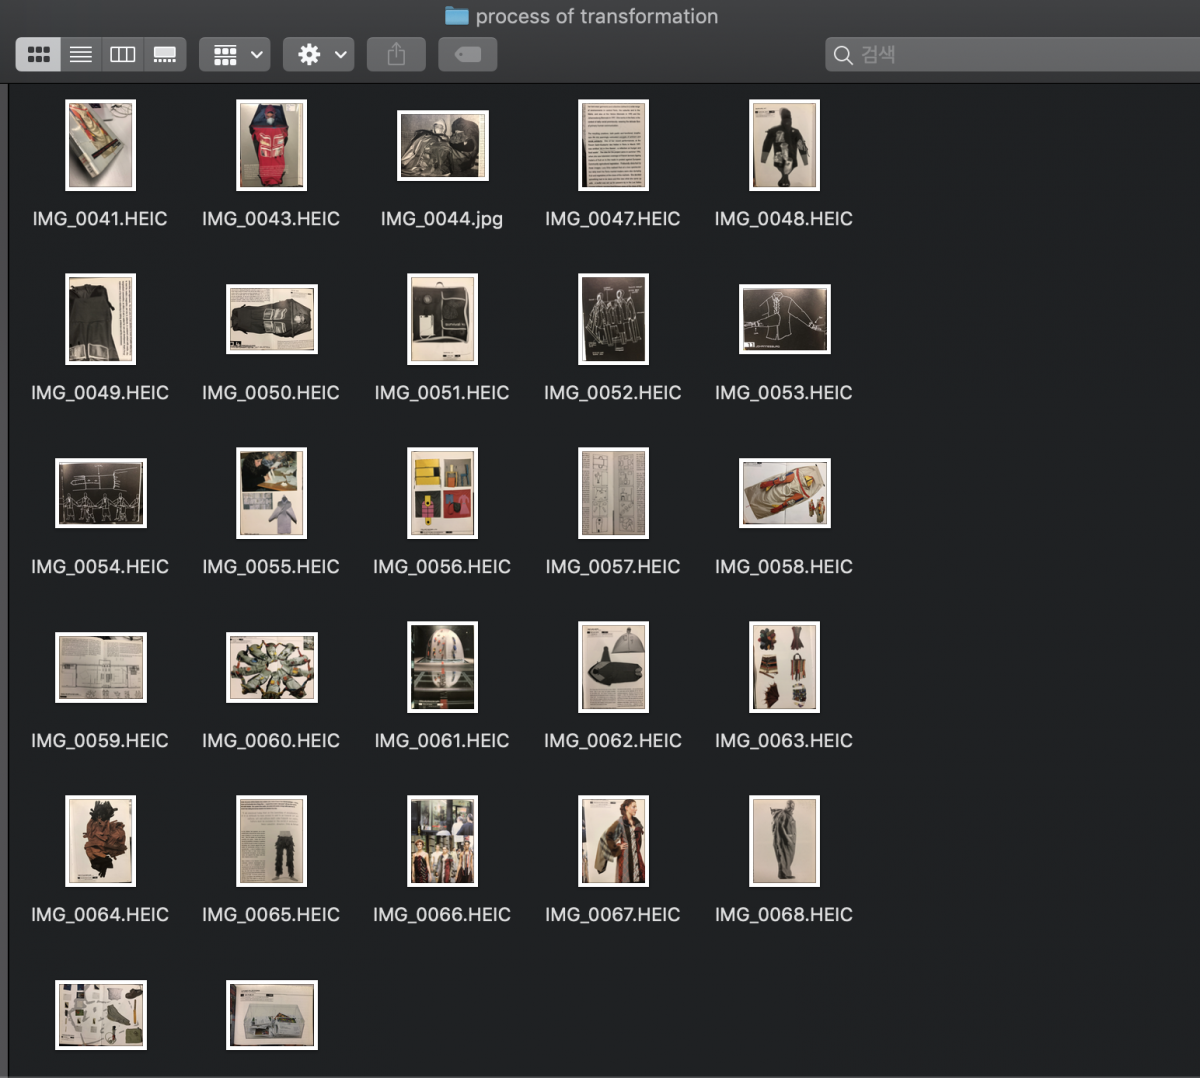
Task: Click the file name IMG_0050.HEIC
Action: (x=271, y=393)
